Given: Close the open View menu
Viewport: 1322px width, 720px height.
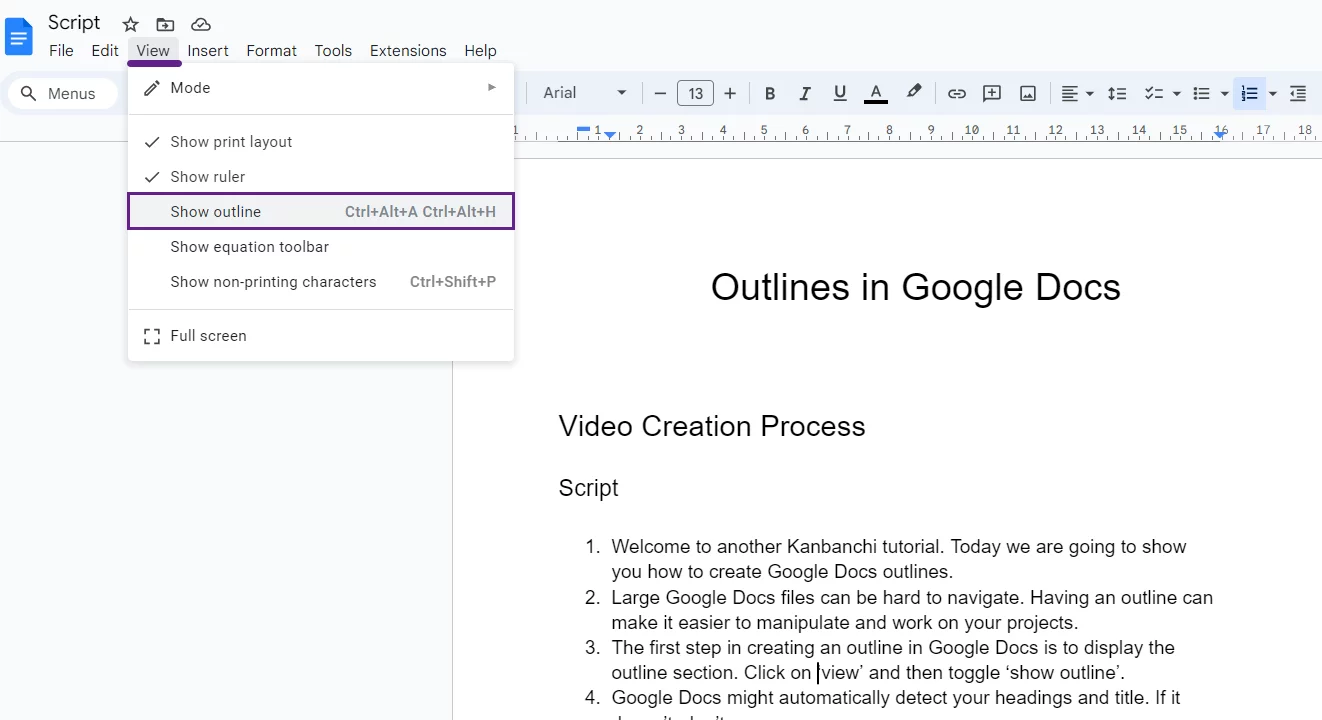Looking at the screenshot, I should pos(153,50).
